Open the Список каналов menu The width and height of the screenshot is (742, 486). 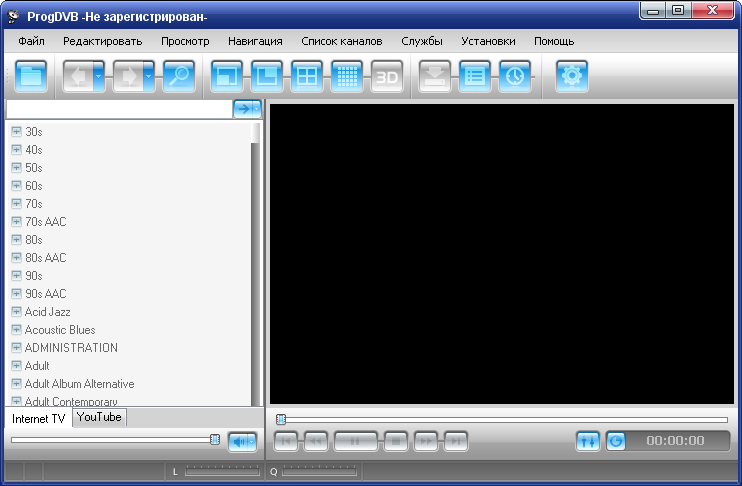(x=341, y=41)
